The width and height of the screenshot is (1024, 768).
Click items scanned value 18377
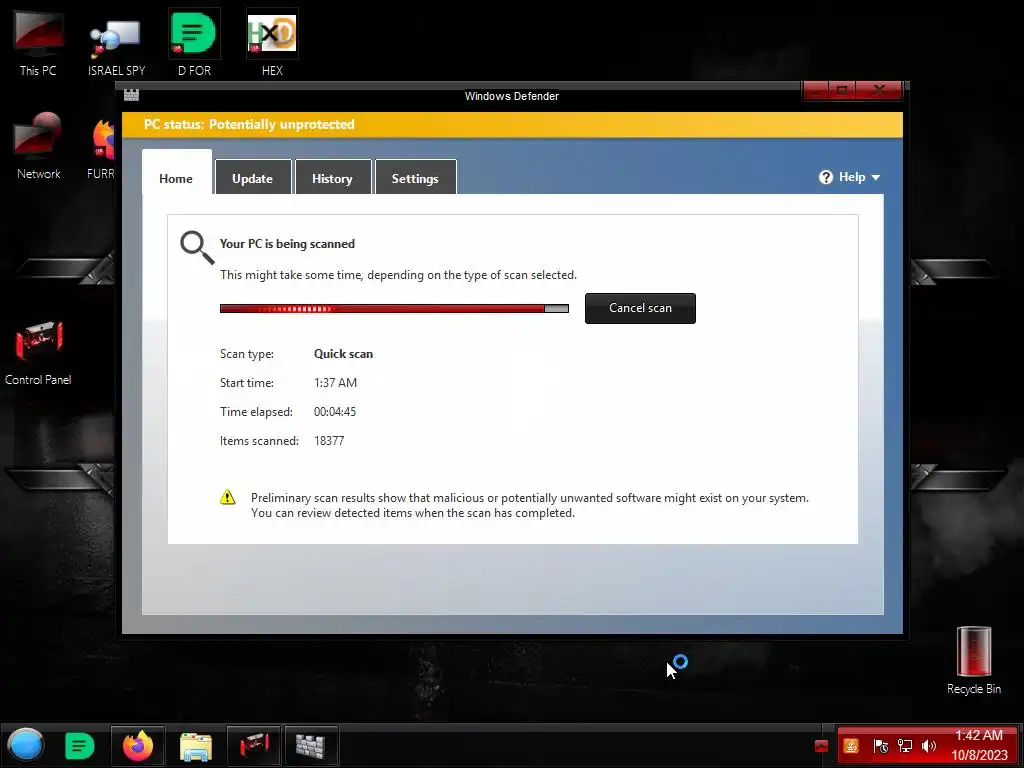coord(329,441)
